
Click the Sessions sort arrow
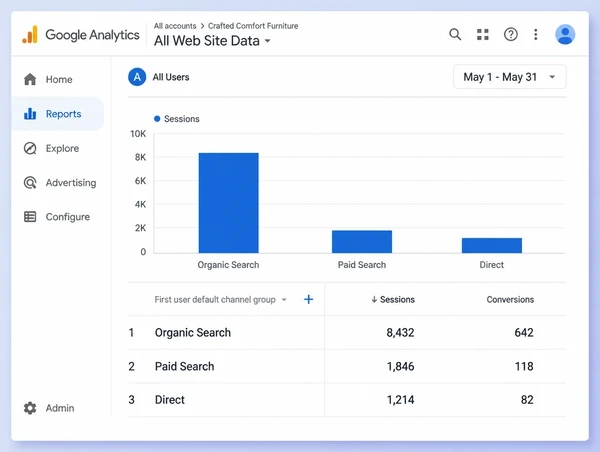(374, 299)
